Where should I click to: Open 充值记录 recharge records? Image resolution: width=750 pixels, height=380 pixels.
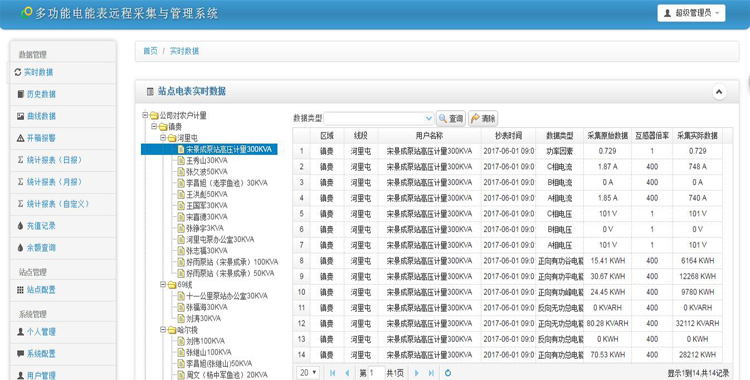[41, 226]
